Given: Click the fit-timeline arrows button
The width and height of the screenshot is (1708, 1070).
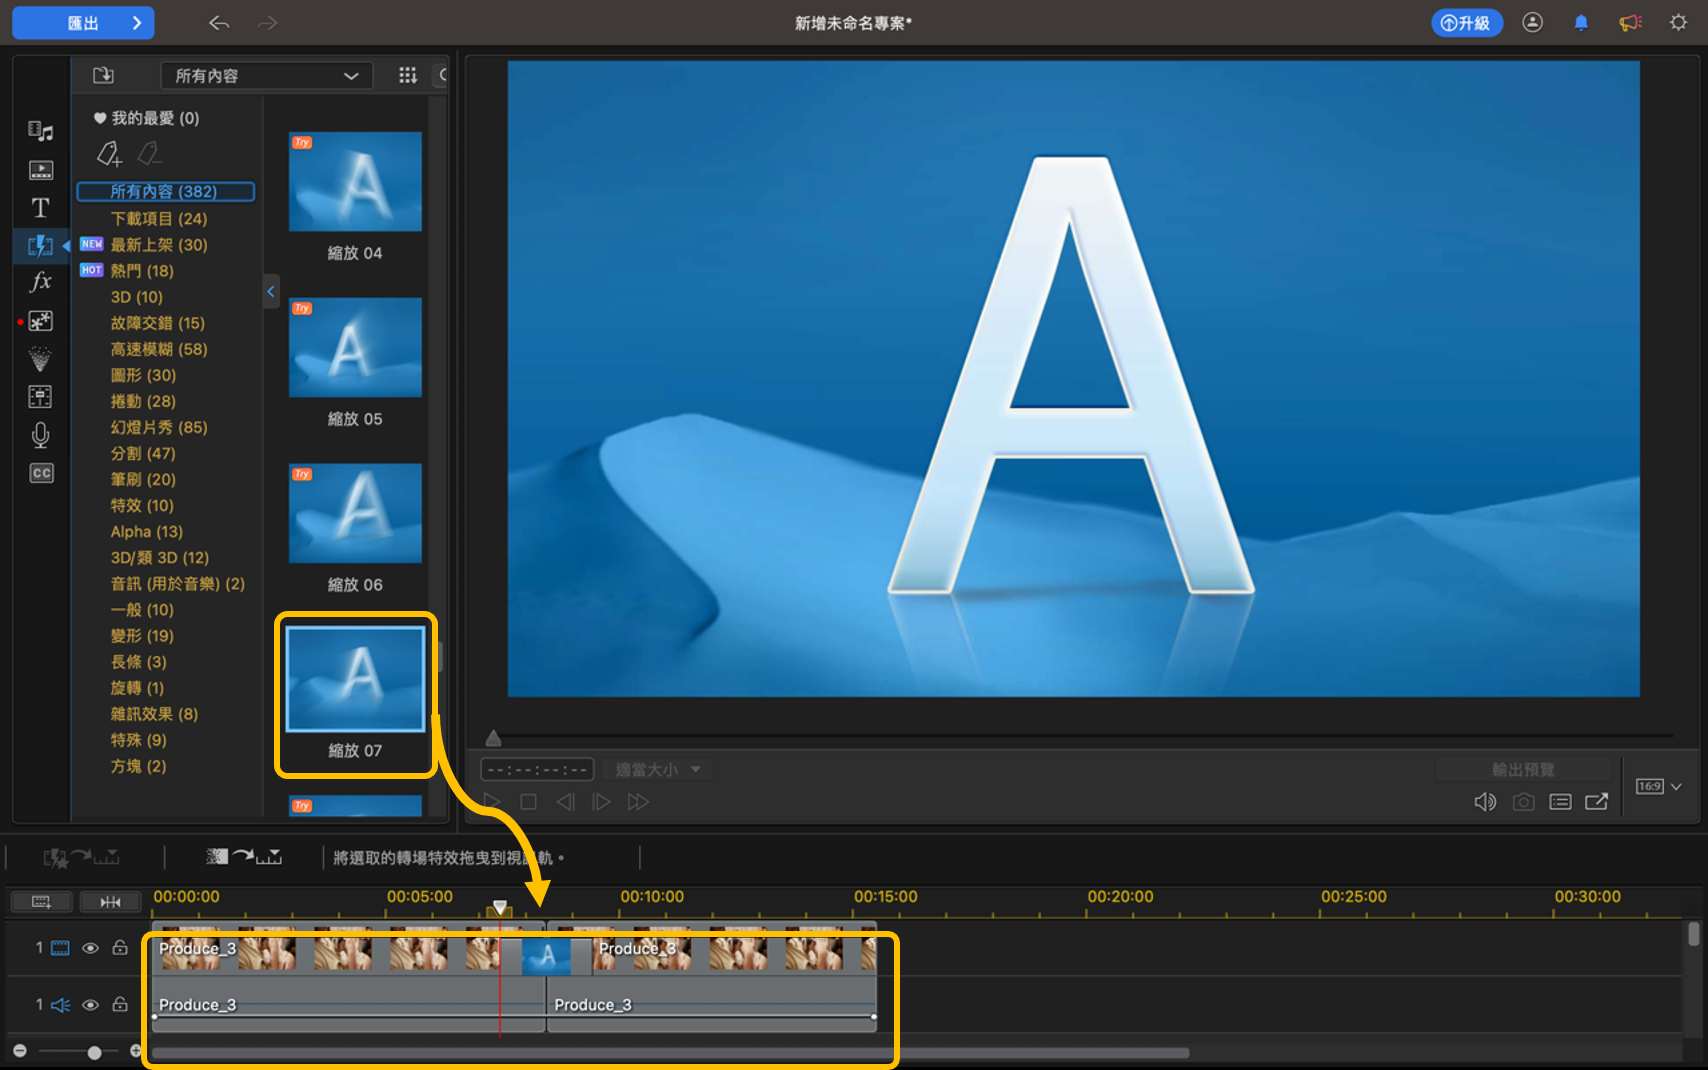Looking at the screenshot, I should click(x=110, y=902).
